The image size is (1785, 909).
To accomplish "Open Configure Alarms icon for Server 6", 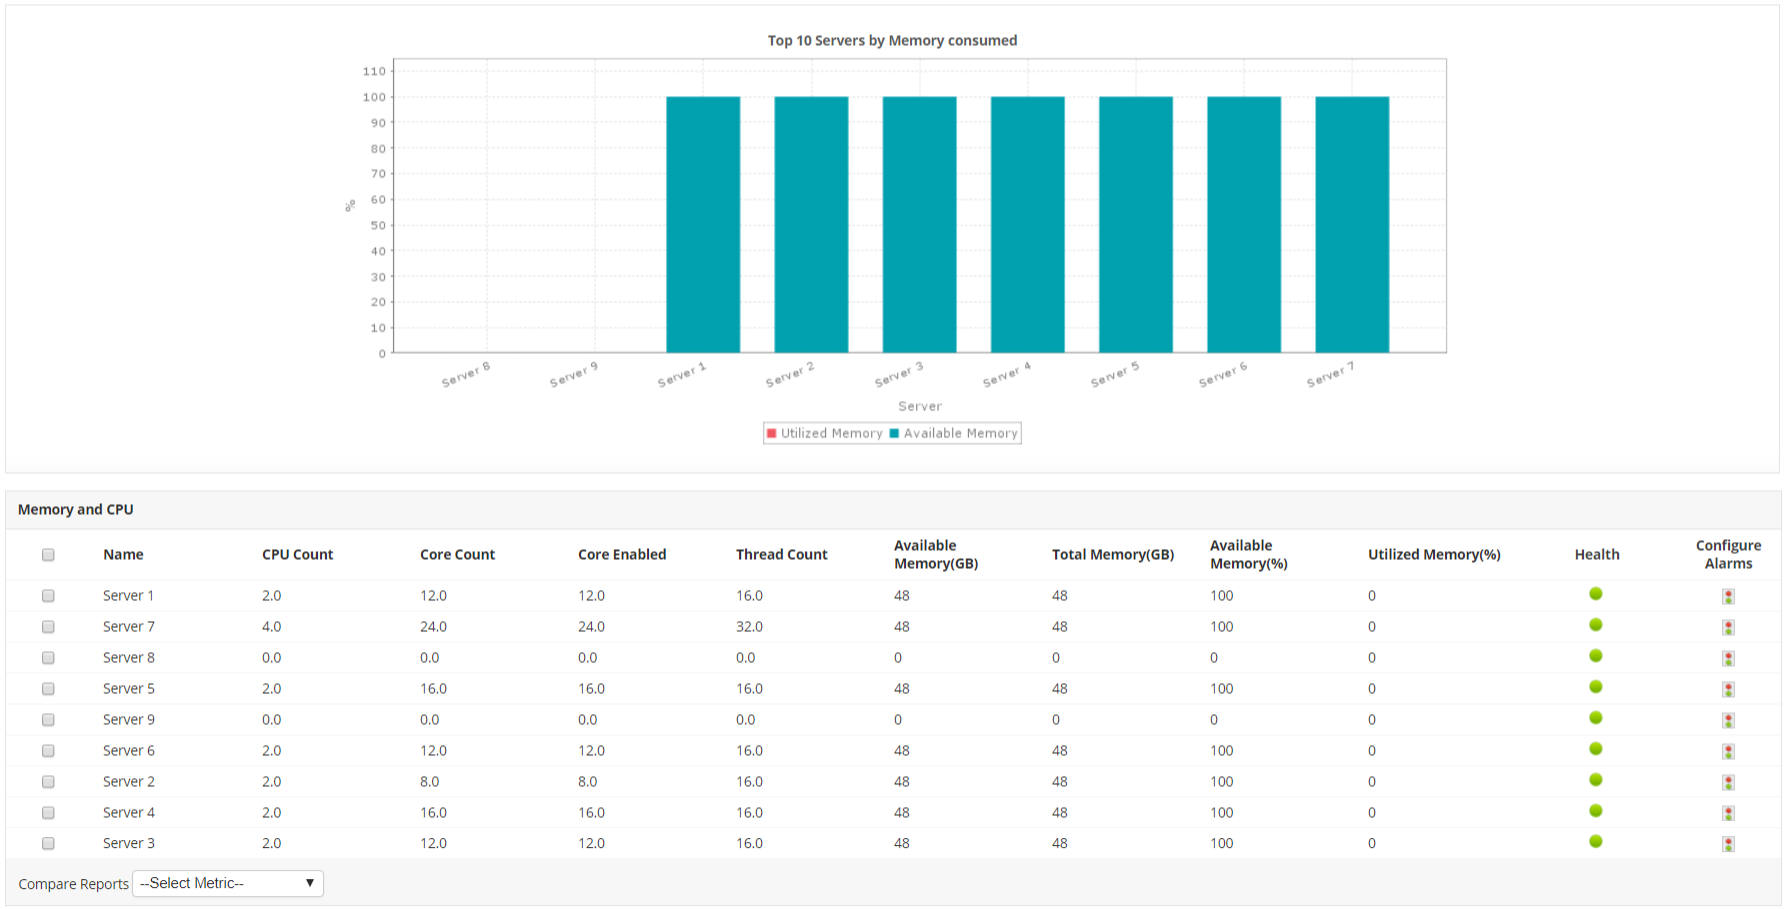I will 1729,750.
